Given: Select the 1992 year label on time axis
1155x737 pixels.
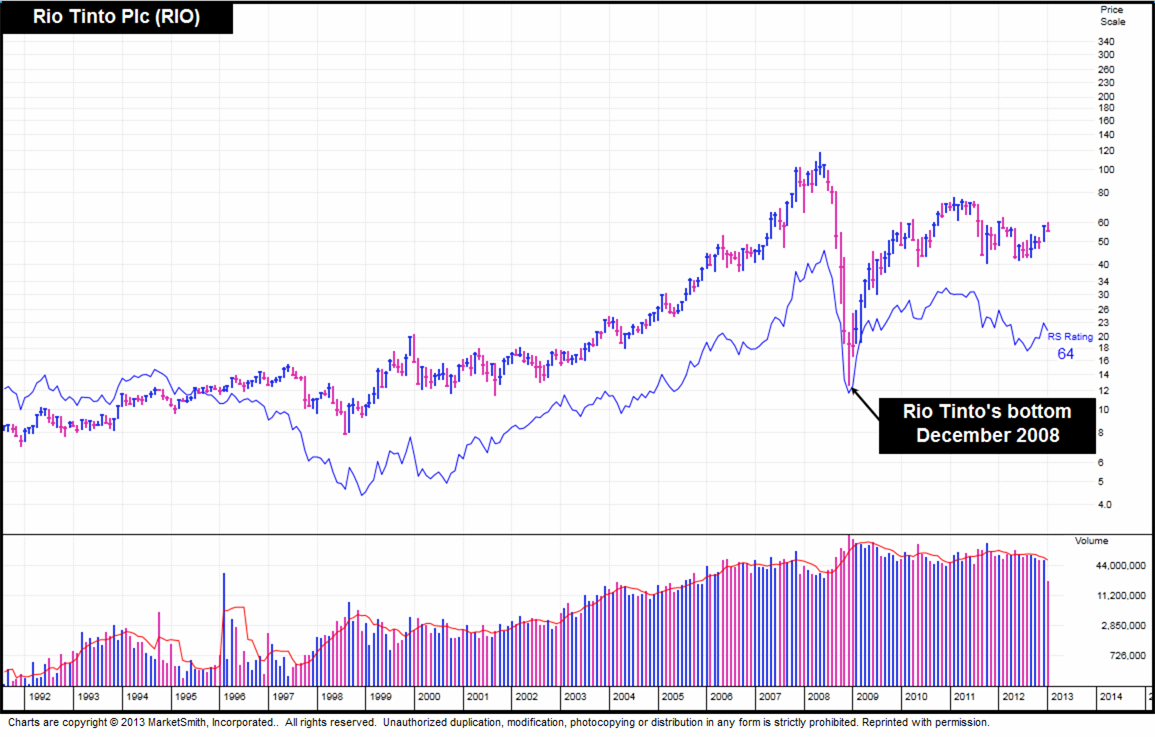Looking at the screenshot, I should point(39,696).
